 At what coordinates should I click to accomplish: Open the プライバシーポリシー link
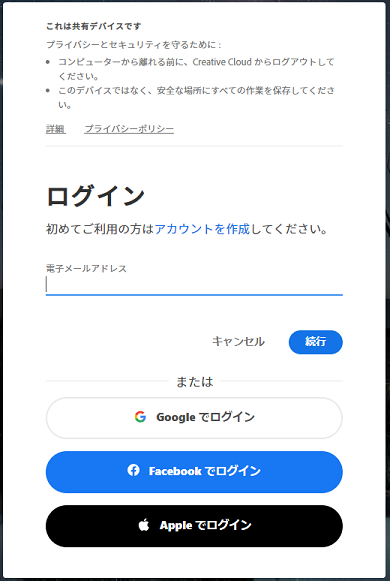click(129, 129)
